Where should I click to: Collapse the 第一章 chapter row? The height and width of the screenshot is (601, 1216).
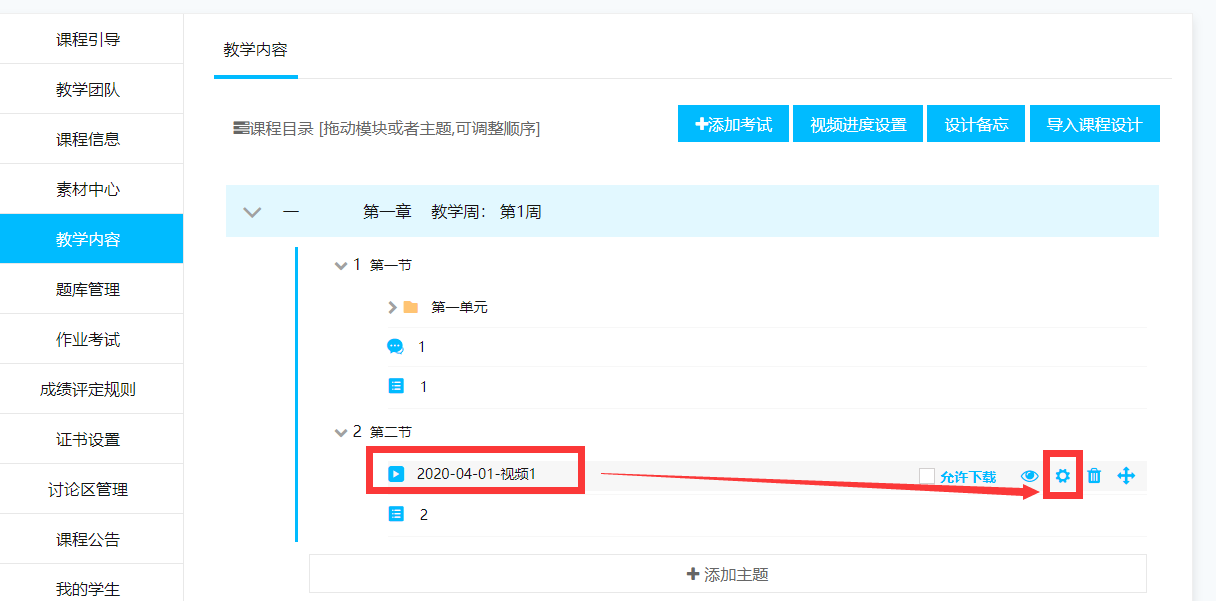pyautogui.click(x=253, y=212)
